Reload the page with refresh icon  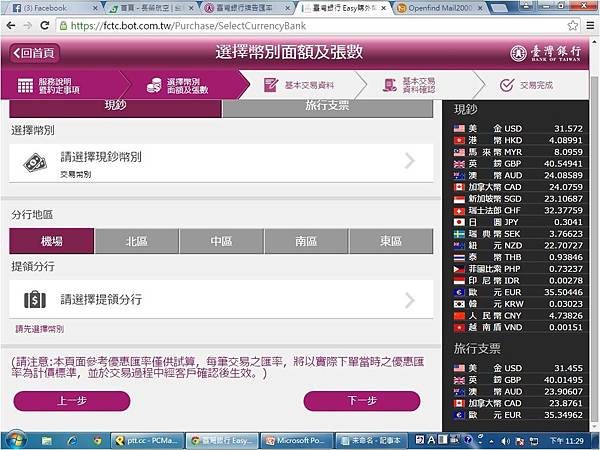45,25
